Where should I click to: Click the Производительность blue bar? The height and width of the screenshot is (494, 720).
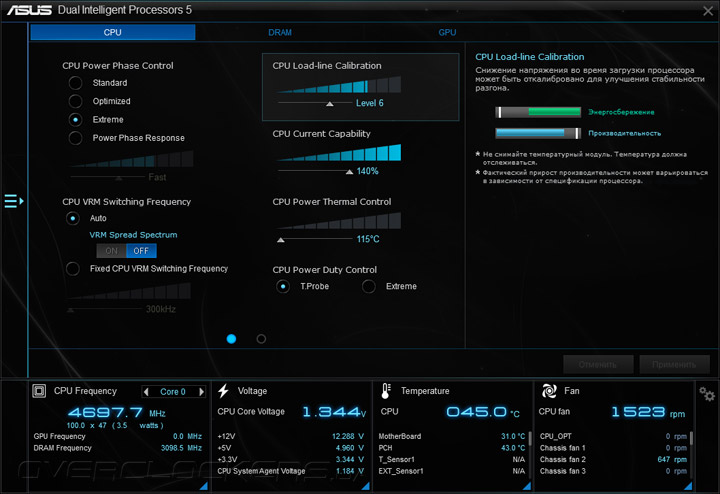click(538, 133)
